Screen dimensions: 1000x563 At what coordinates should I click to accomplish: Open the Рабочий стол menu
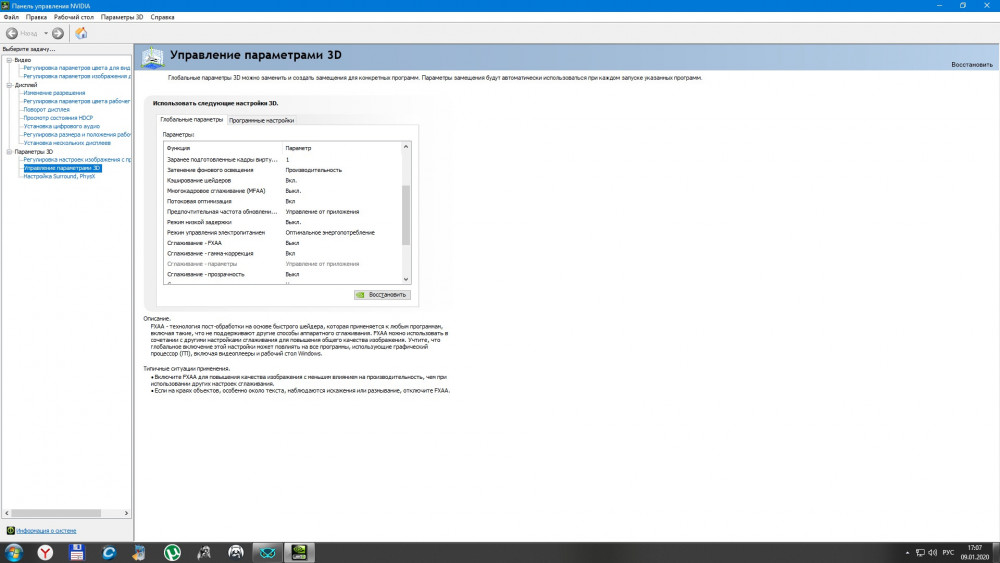pos(73,17)
